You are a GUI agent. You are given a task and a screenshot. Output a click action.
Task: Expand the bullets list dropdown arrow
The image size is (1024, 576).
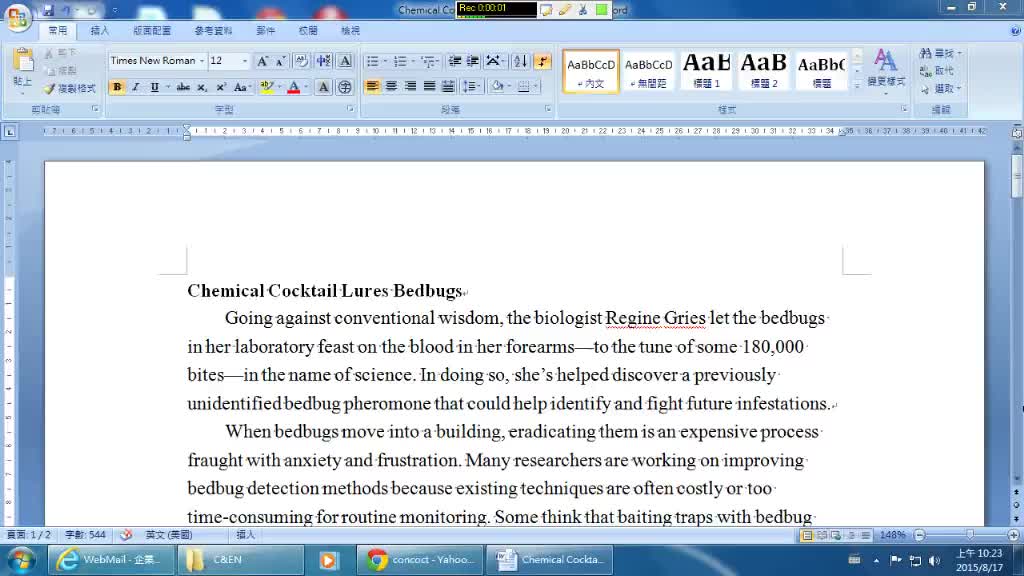click(385, 61)
